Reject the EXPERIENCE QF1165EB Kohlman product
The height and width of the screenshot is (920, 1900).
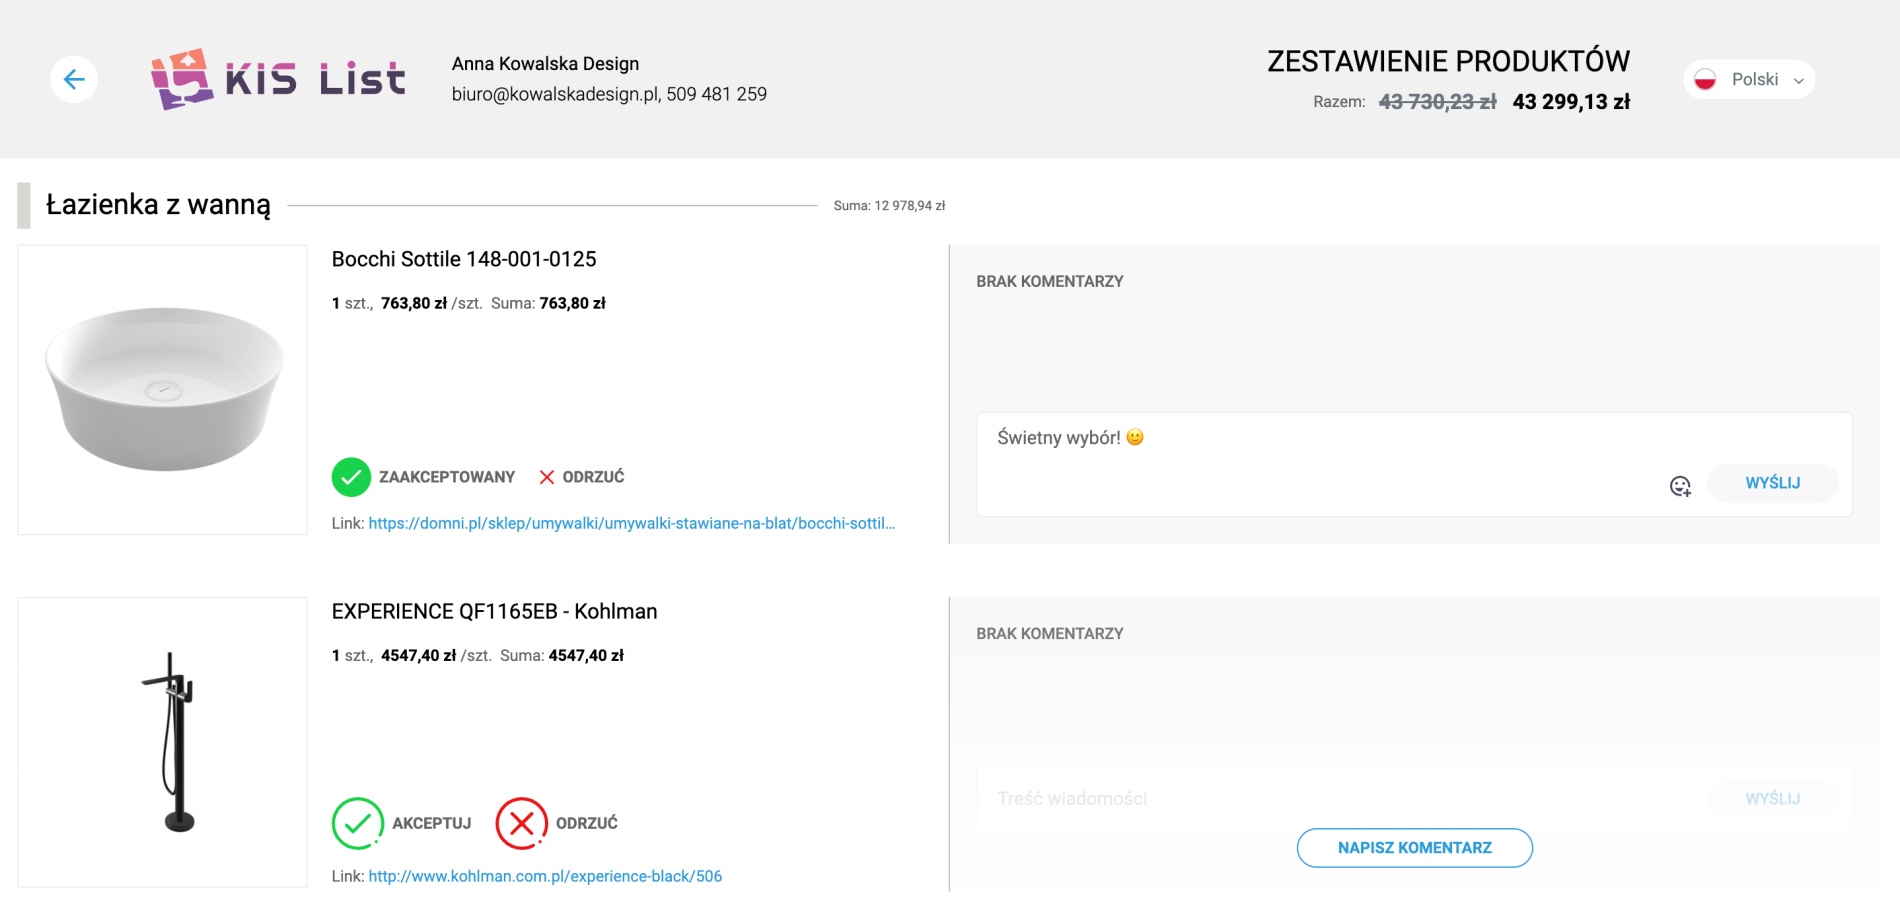click(x=522, y=823)
